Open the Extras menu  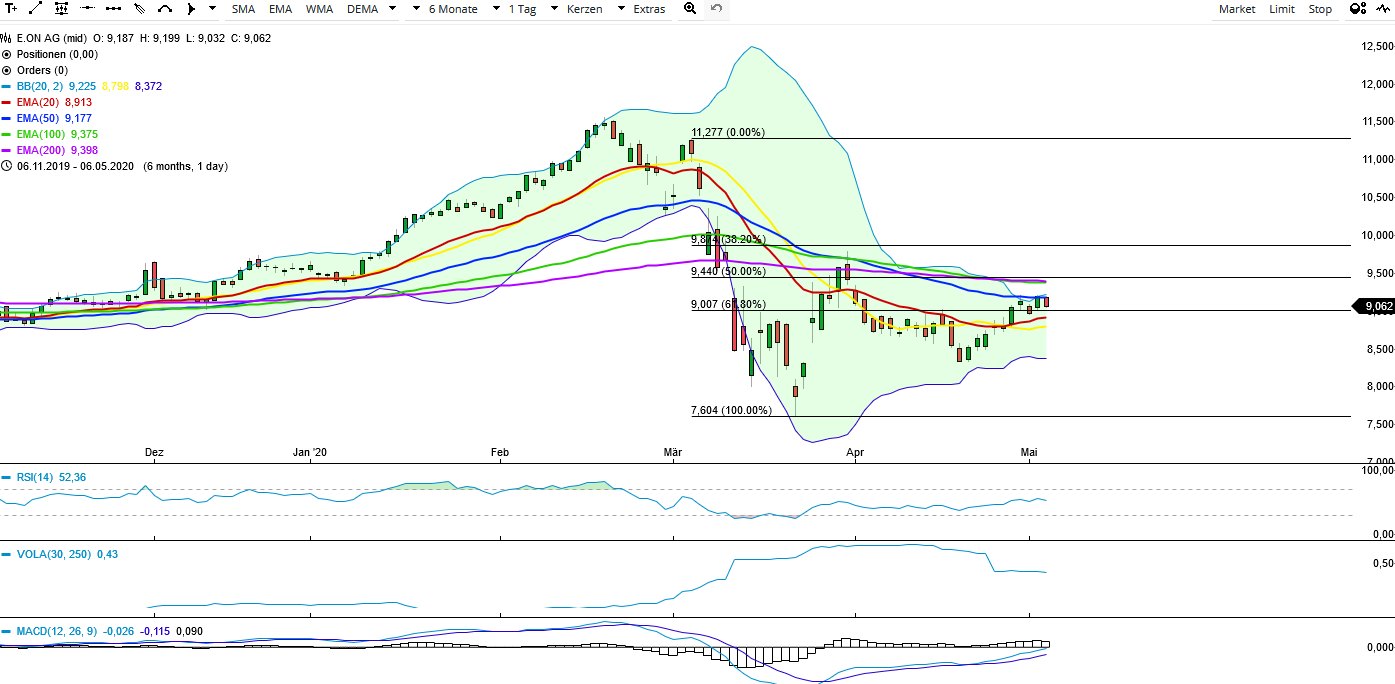coord(649,9)
